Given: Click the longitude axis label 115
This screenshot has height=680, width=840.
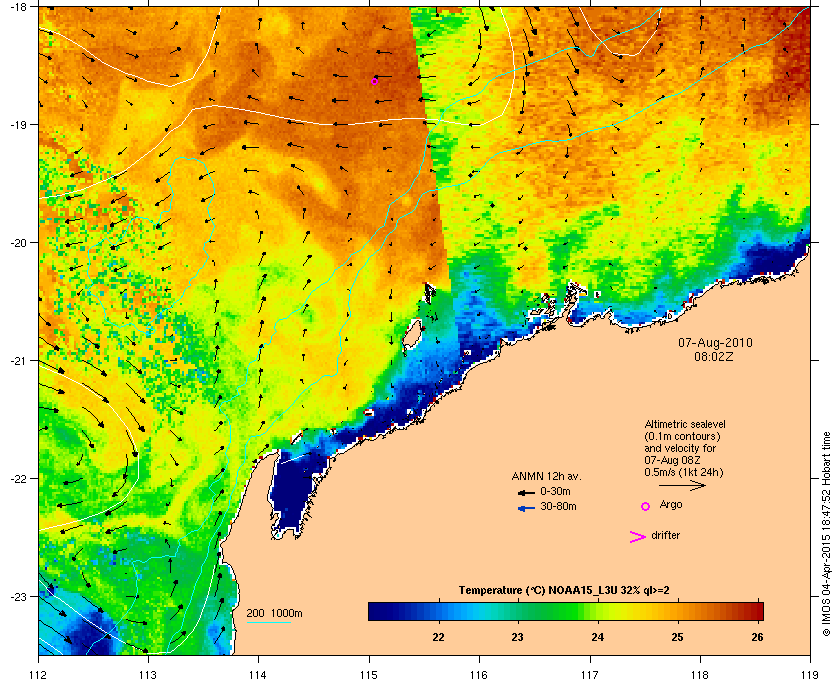Looking at the screenshot, I should [369, 674].
